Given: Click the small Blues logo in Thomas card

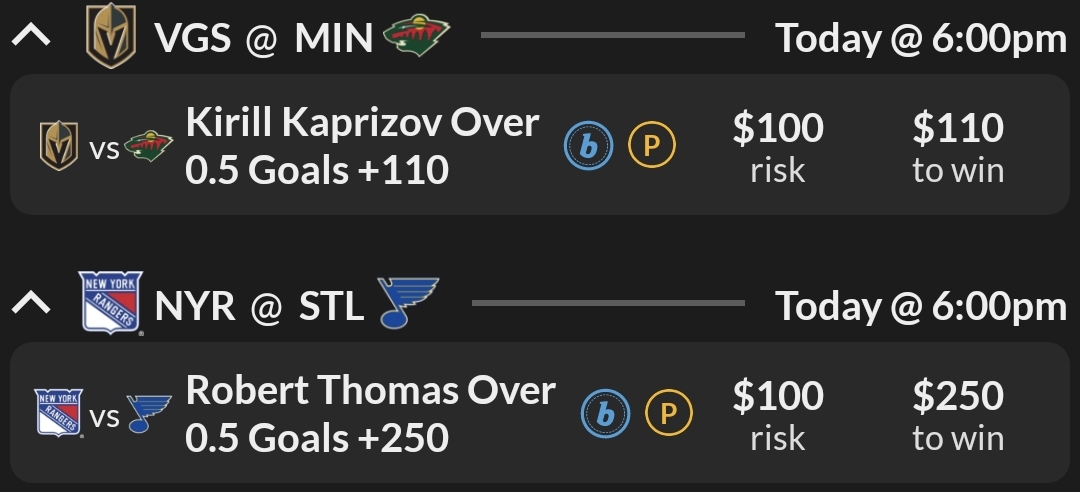Looking at the screenshot, I should (149, 412).
